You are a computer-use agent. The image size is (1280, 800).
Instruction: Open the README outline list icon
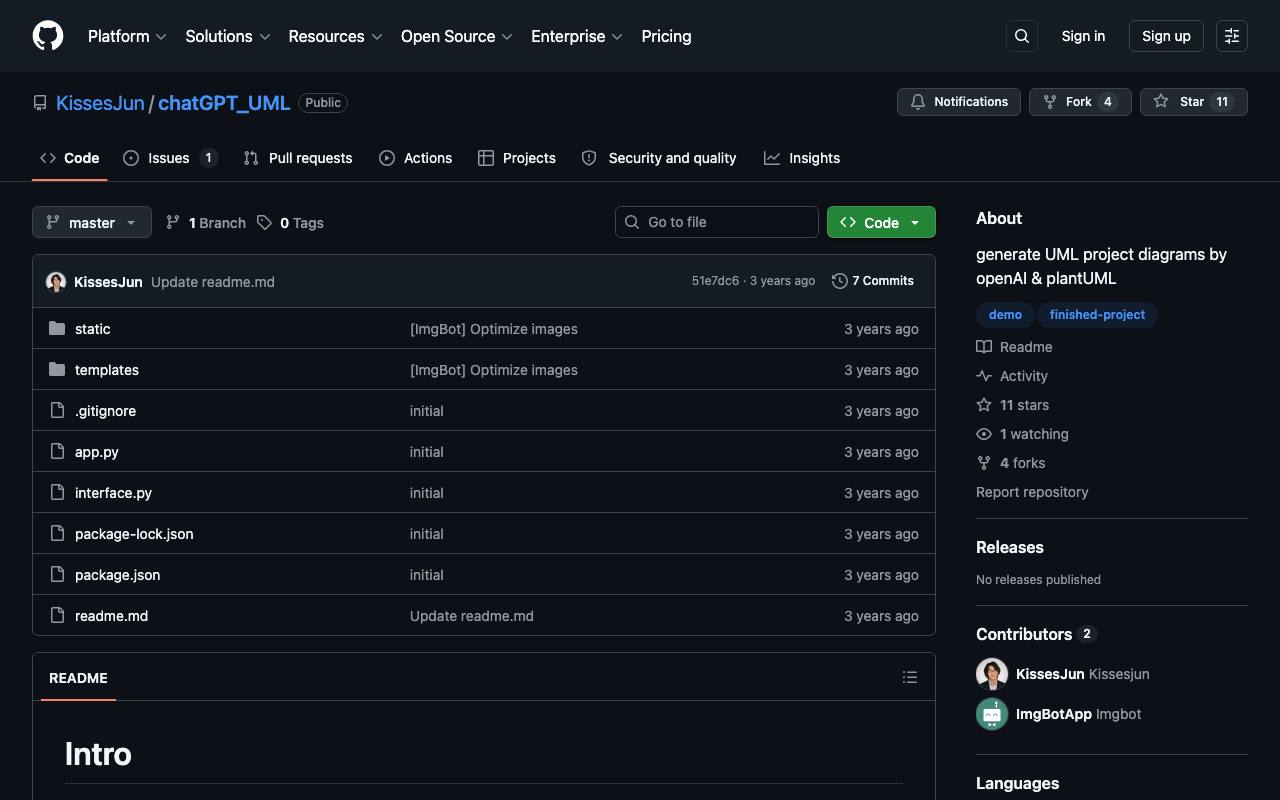[x=910, y=677]
